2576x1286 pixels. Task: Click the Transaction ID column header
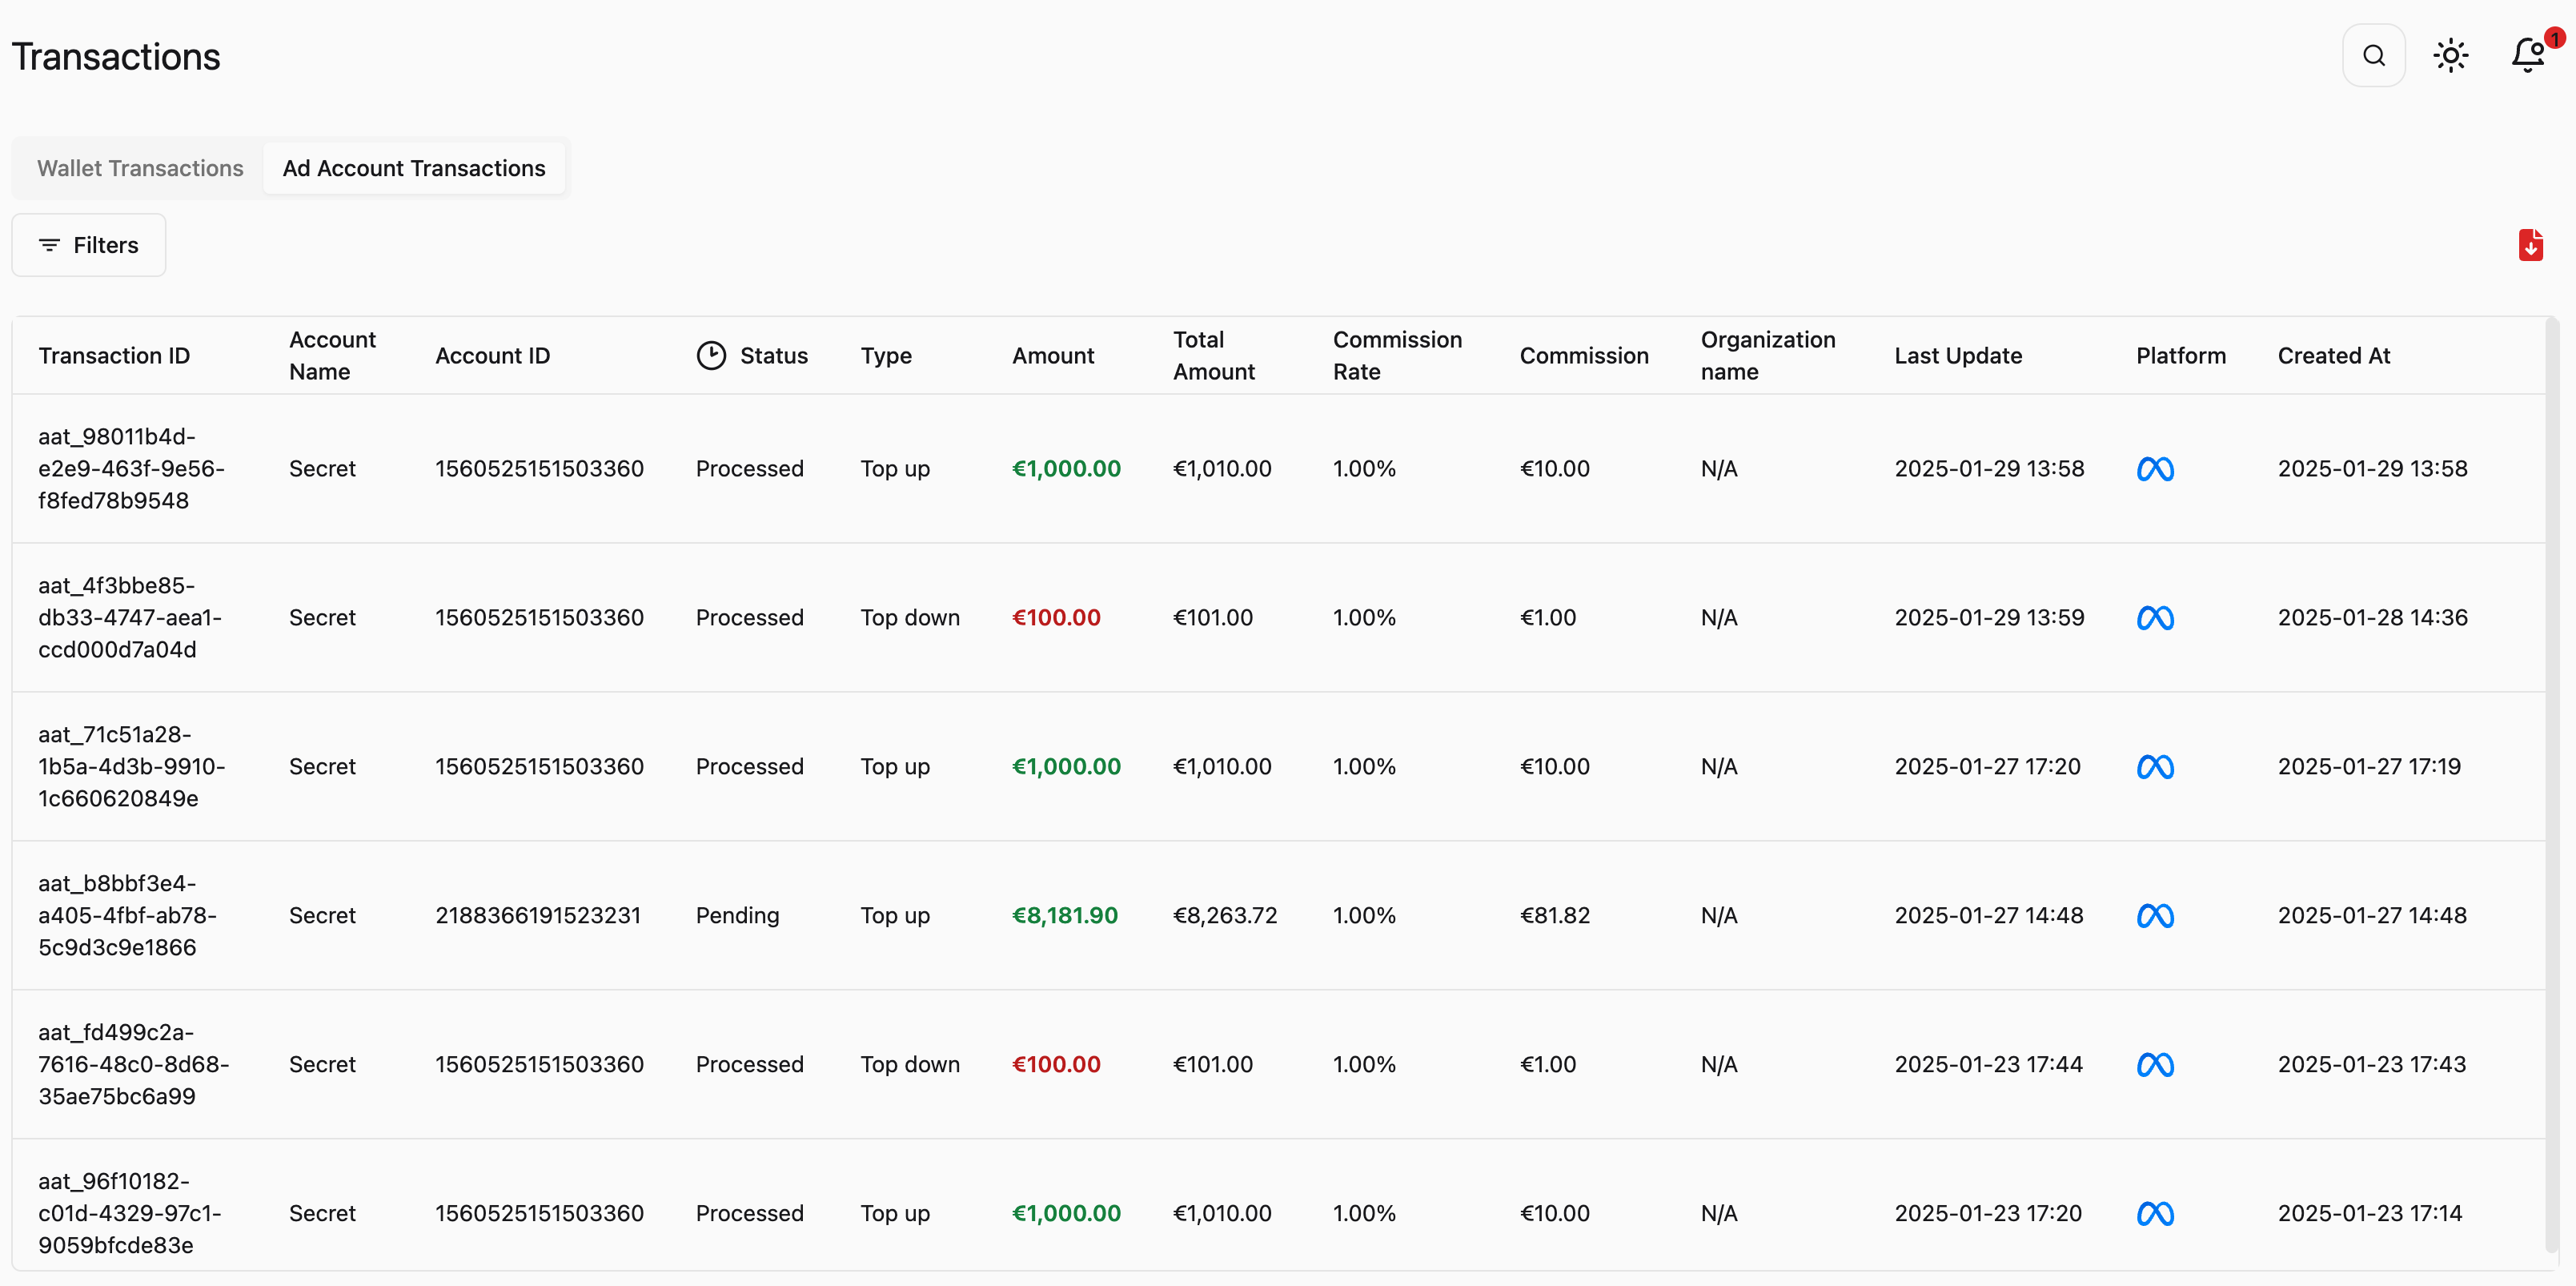point(113,355)
